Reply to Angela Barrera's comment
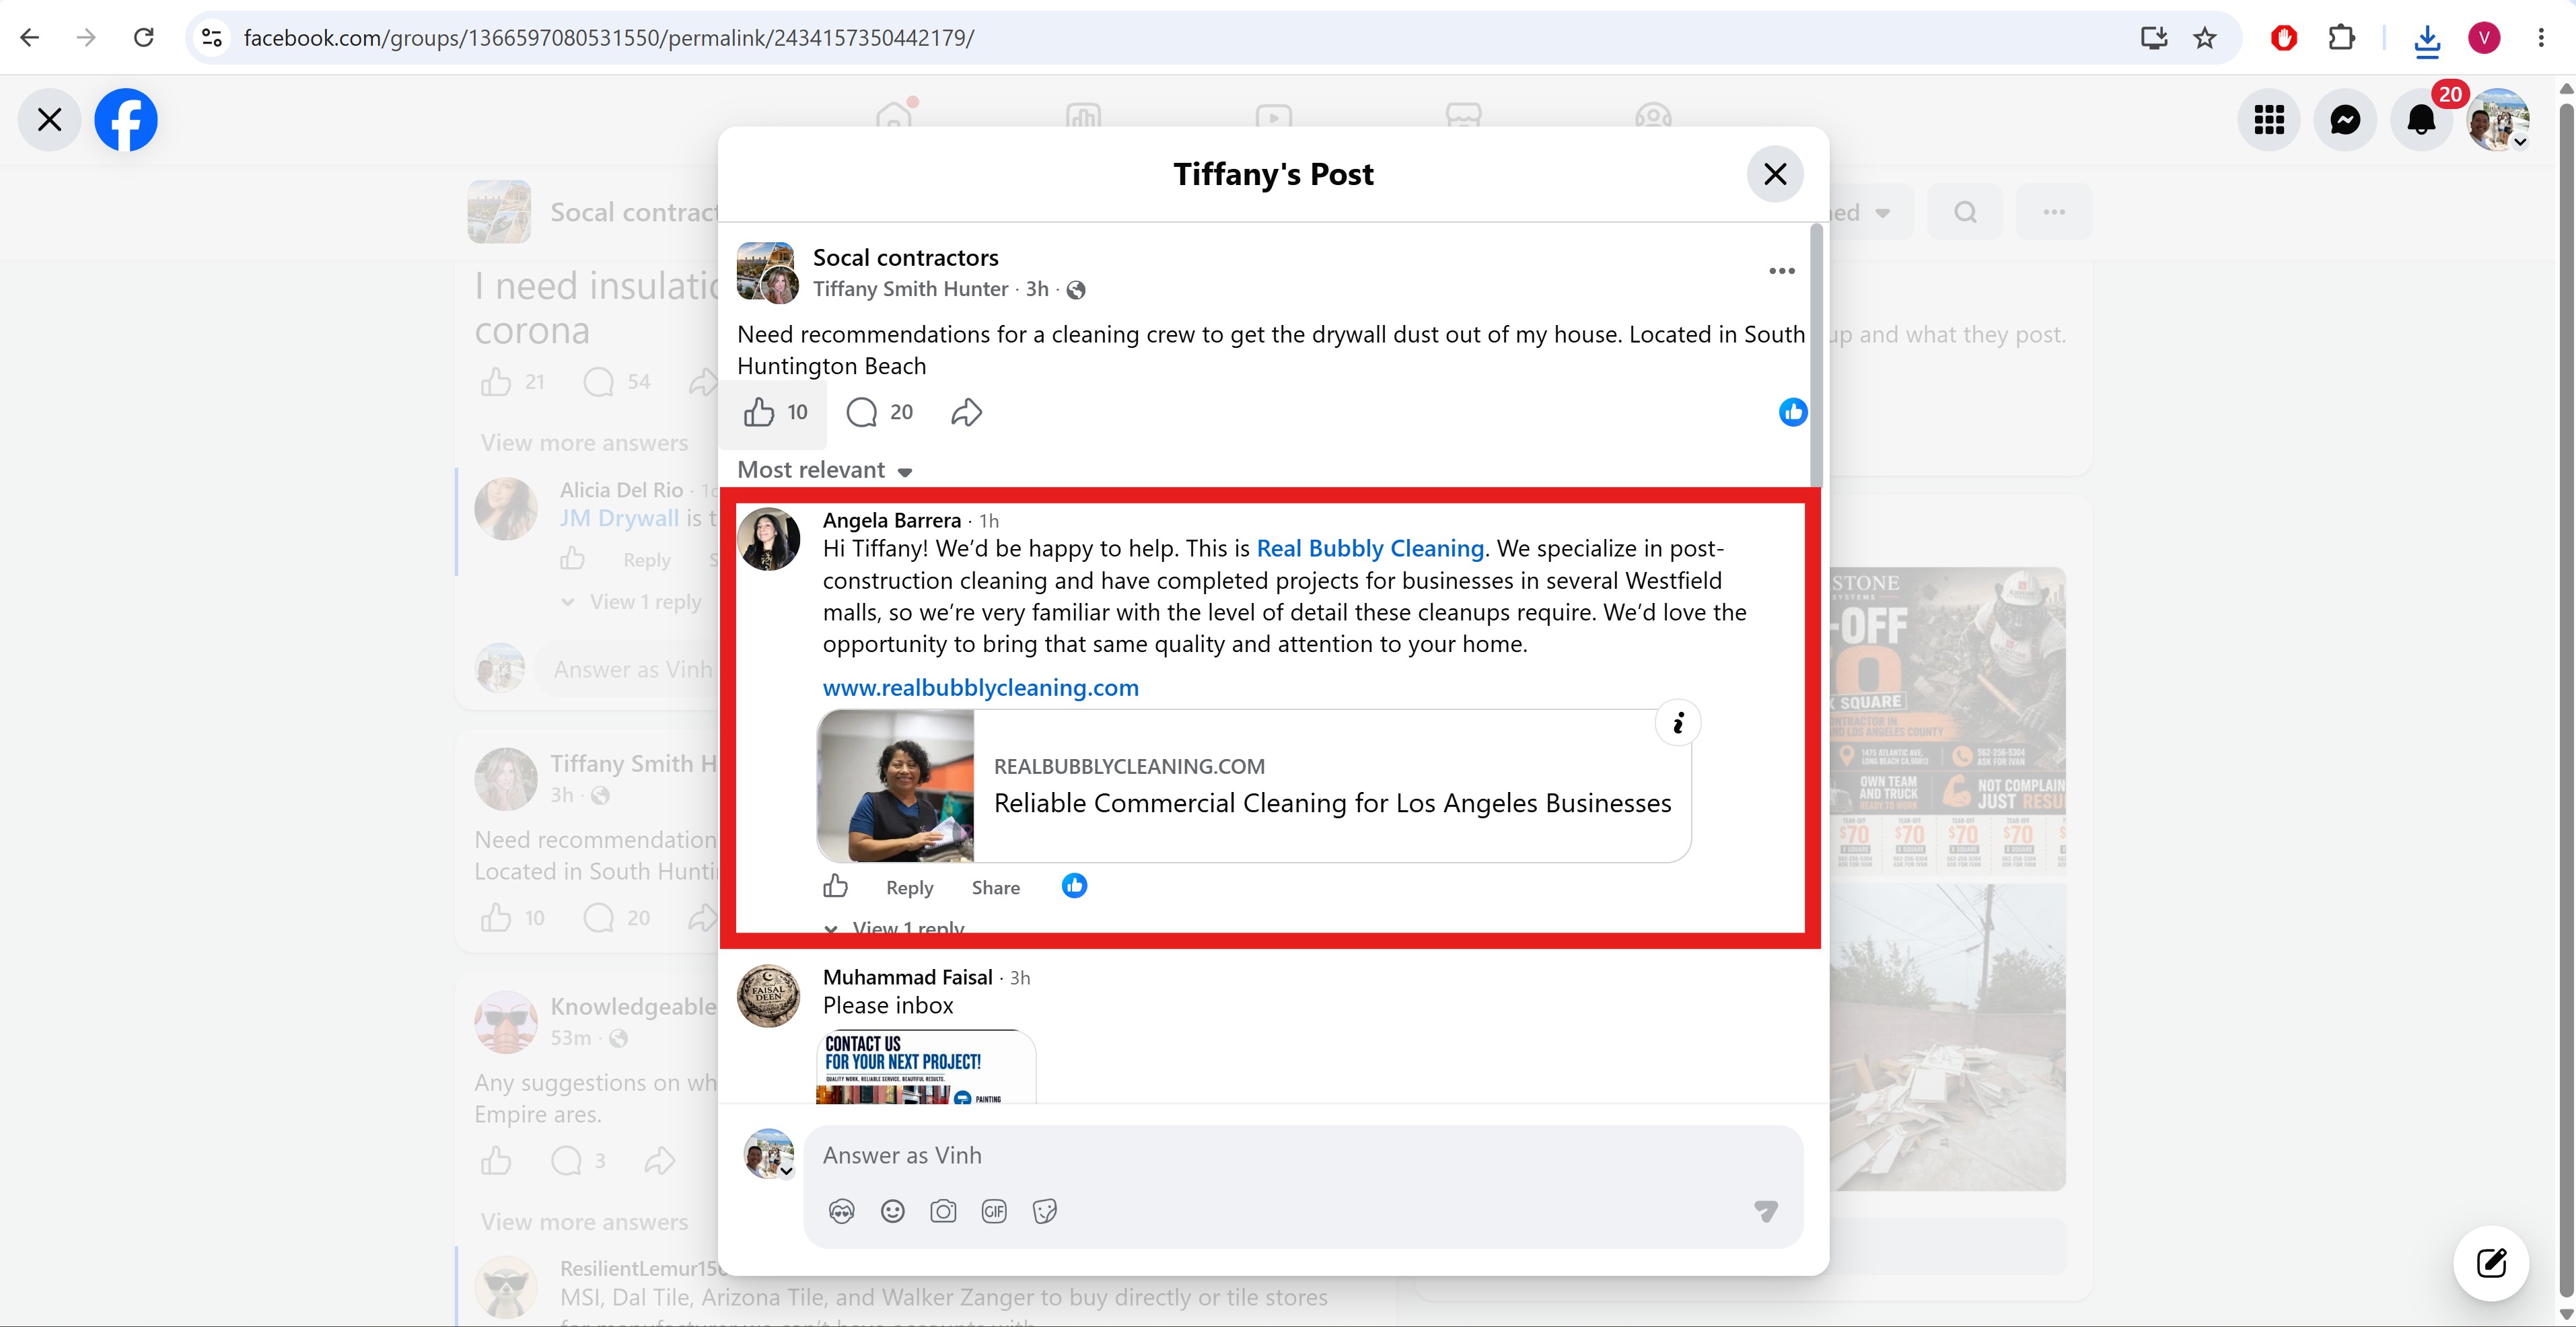Viewport: 2576px width, 1327px height. (x=909, y=887)
